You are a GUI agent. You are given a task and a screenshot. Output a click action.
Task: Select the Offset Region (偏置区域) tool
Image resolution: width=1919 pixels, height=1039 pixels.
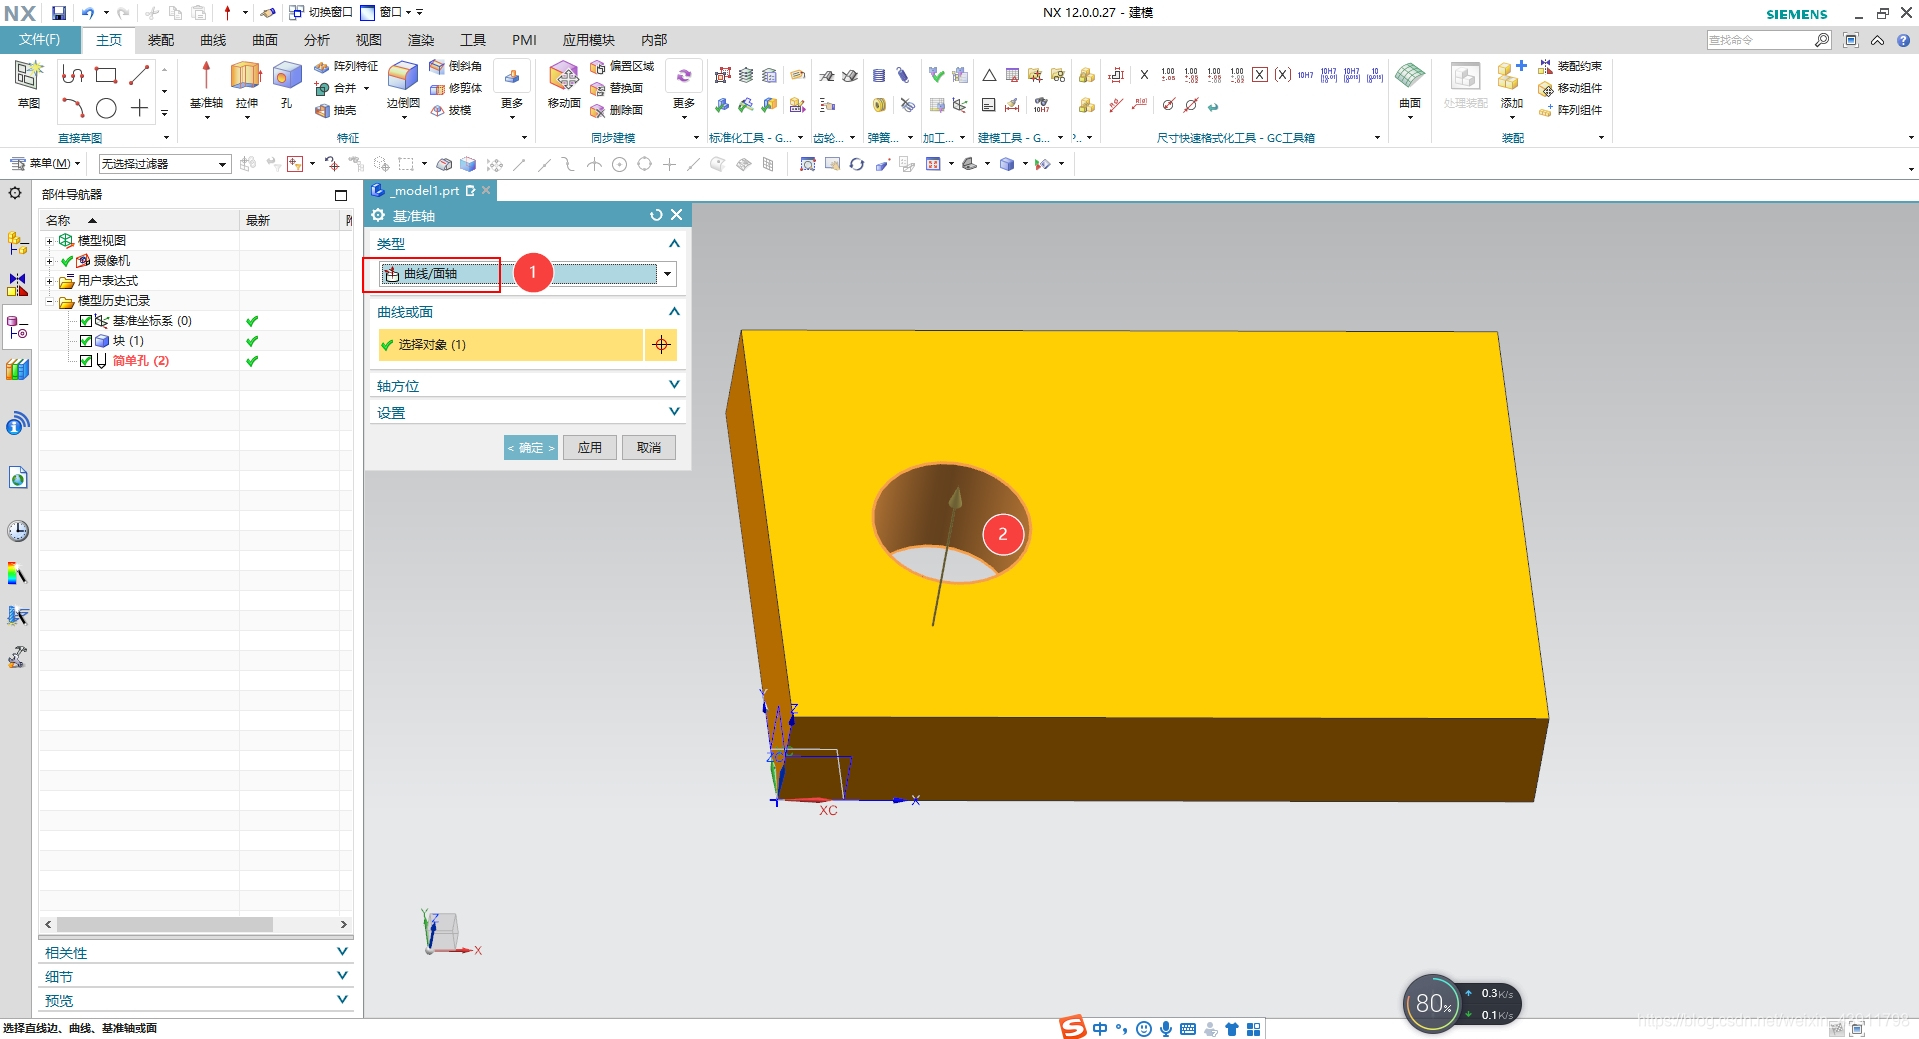622,66
